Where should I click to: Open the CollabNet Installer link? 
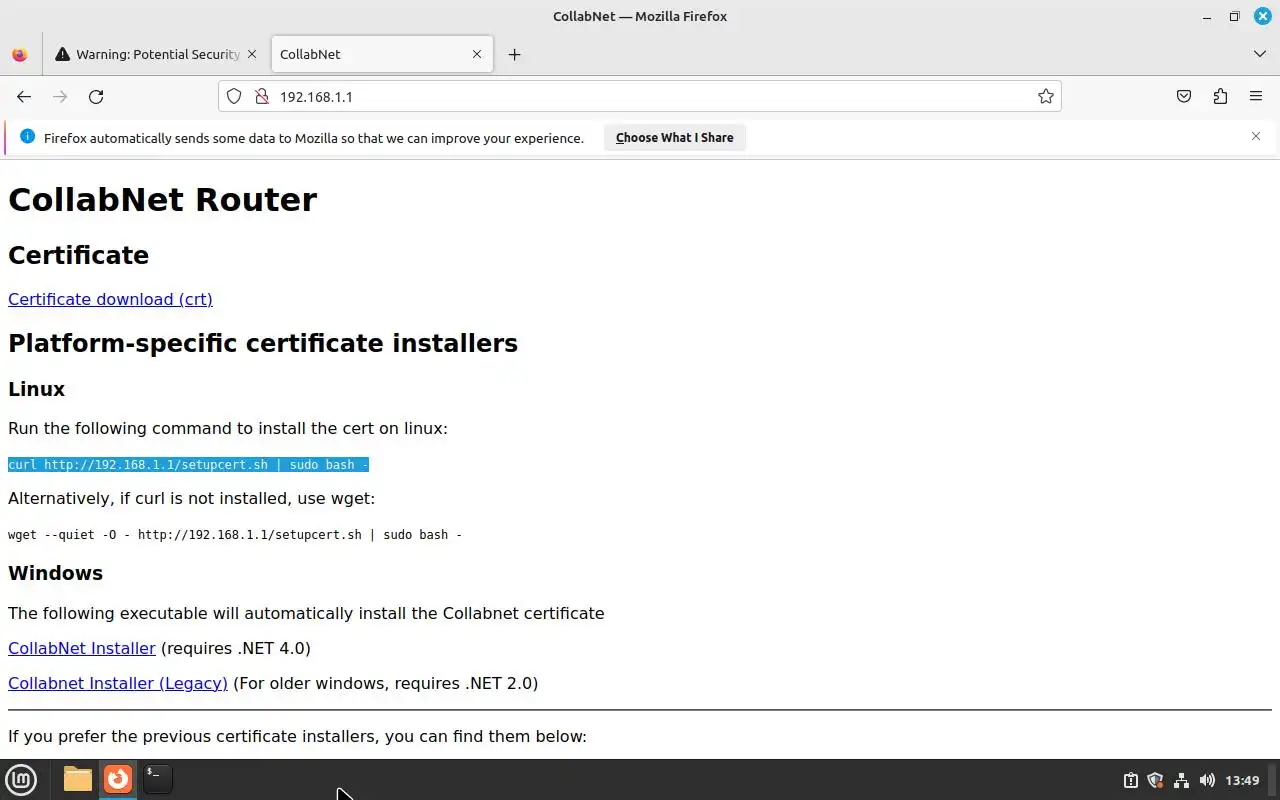82,648
